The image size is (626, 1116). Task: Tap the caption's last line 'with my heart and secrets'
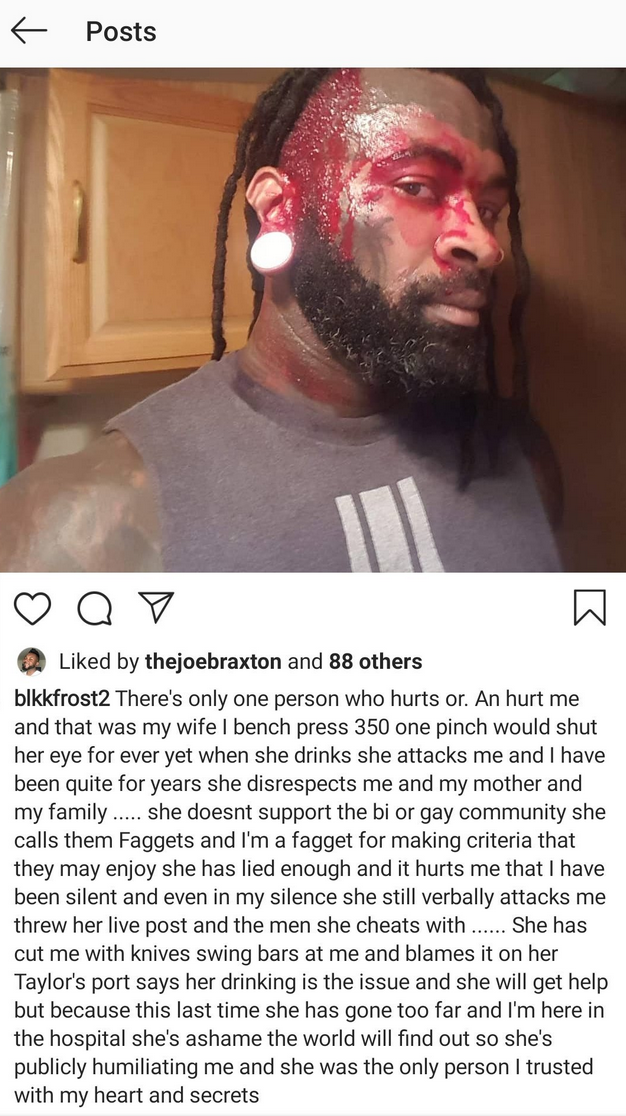[137, 1095]
